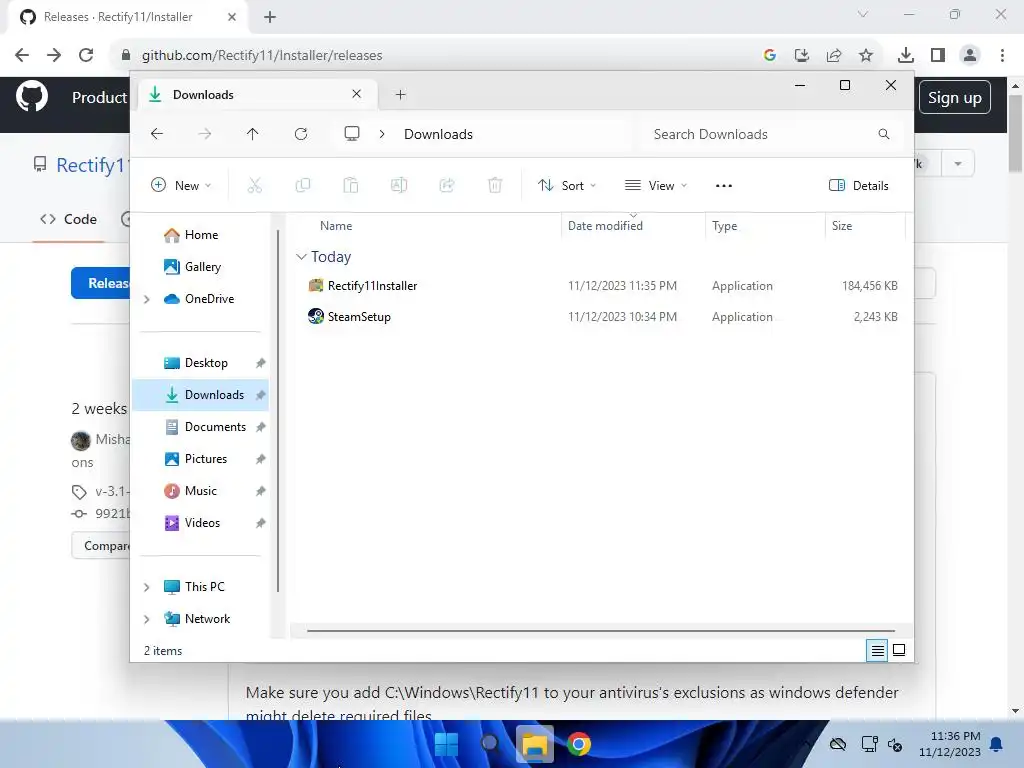This screenshot has width=1024, height=768.
Task: Open GitHub home via Octocat logo
Action: coord(31,97)
